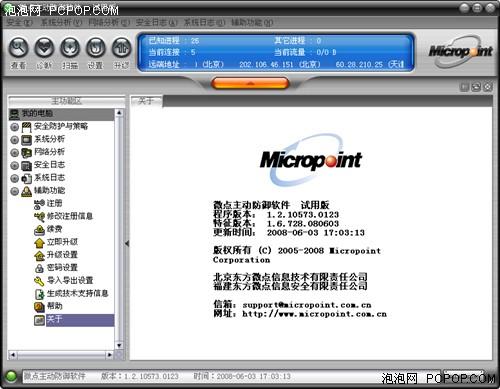Click the sidebar vertical scrollbar down arrow
This screenshot has width=500, height=389.
(x=119, y=345)
